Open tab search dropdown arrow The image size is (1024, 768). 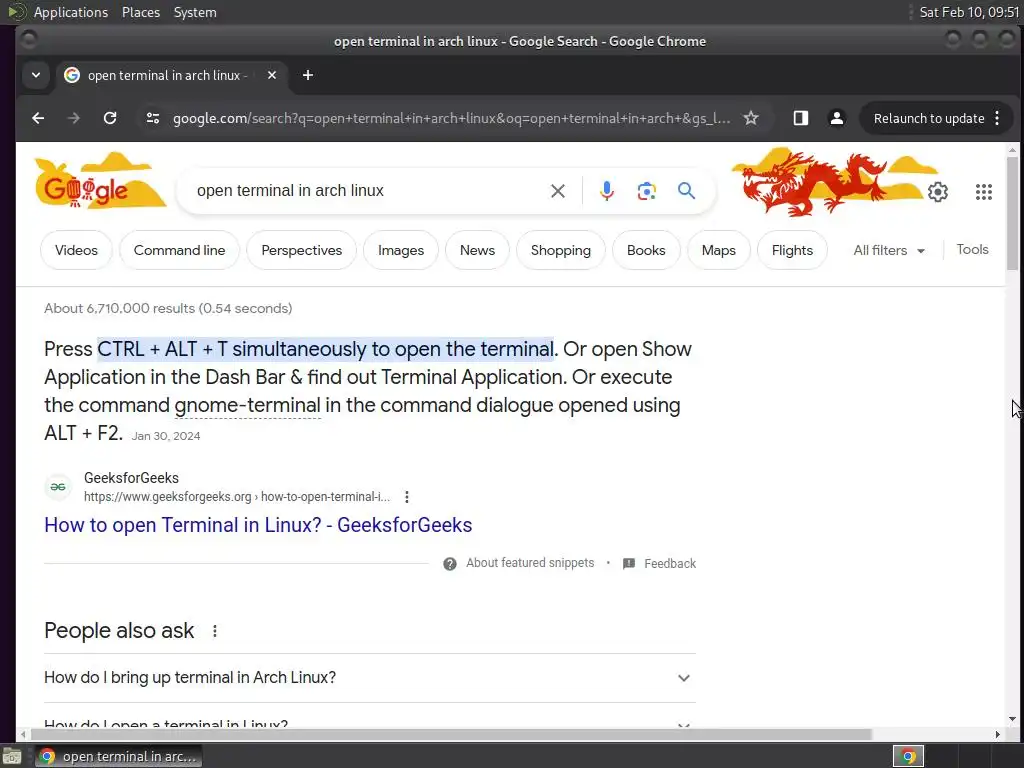click(36, 75)
